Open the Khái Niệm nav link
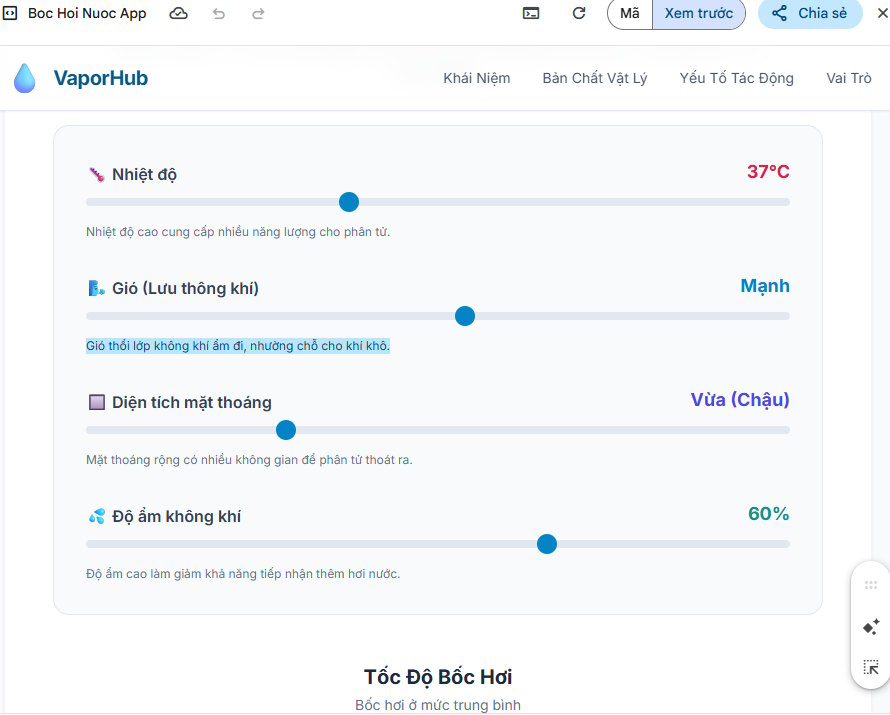Viewport: 890px width, 715px height. 476,78
